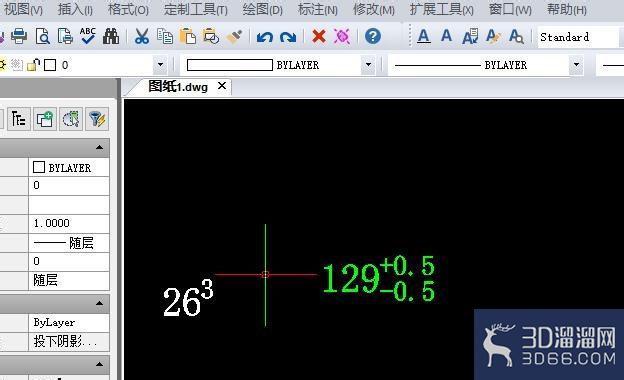
Task: Click the 投下阴影... property value
Action: [x=69, y=341]
